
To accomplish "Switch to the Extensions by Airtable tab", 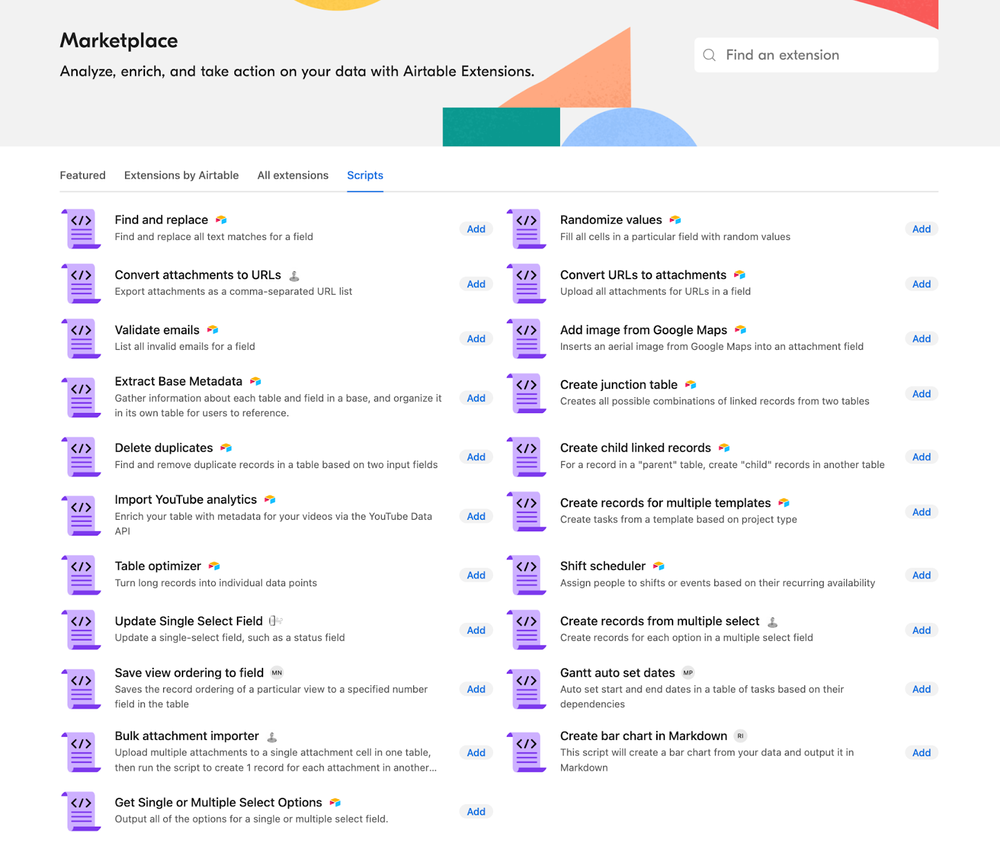I will click(x=181, y=175).
